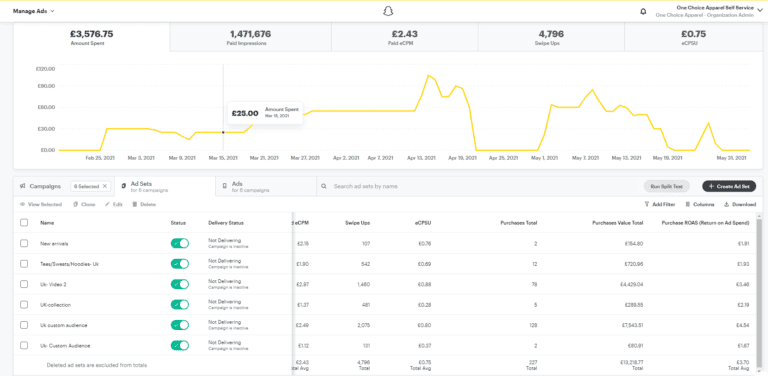Tick the checkbox for Tees/Sweats/Hoodies- Uk
The height and width of the screenshot is (376, 768).
coord(24,264)
